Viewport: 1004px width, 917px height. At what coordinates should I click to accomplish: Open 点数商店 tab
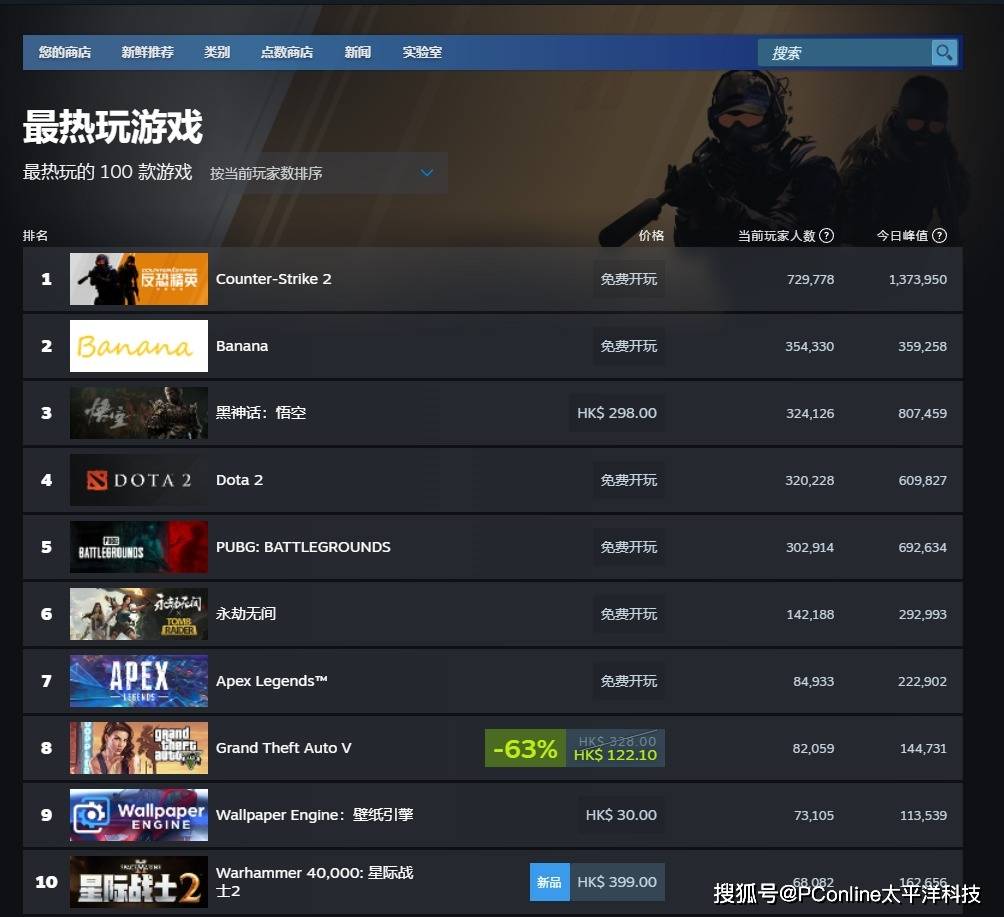[x=287, y=53]
